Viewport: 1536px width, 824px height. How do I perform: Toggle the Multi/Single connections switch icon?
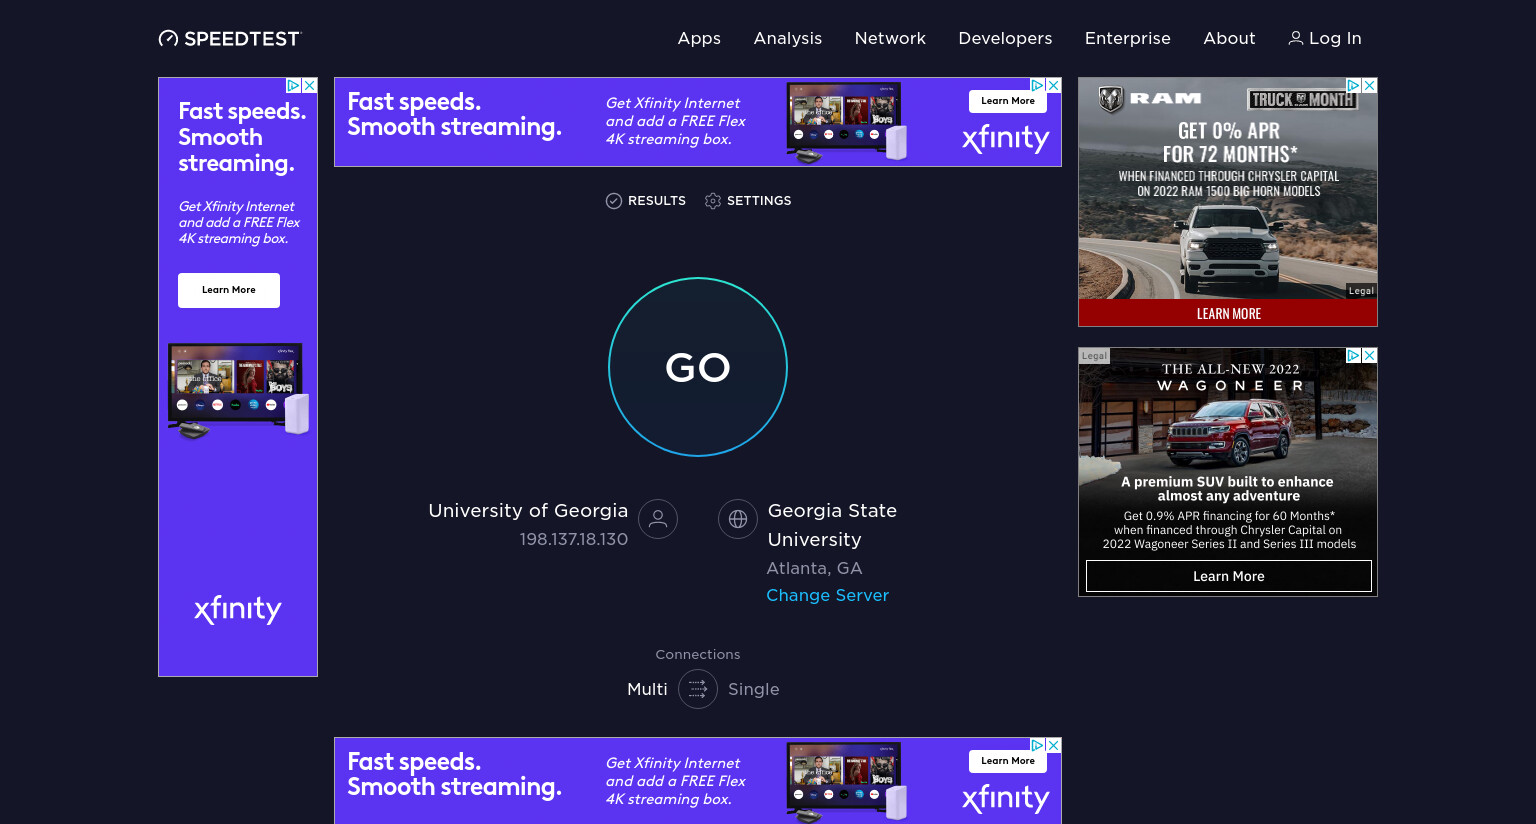[698, 689]
